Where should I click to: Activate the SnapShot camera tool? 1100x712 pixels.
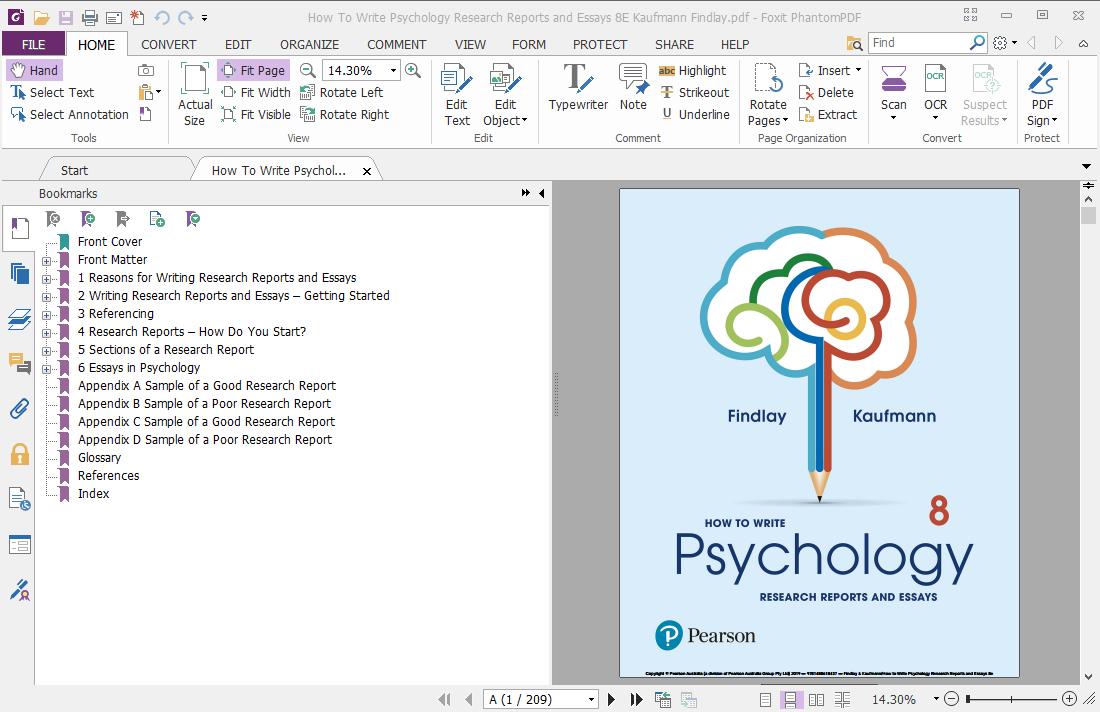pos(145,70)
